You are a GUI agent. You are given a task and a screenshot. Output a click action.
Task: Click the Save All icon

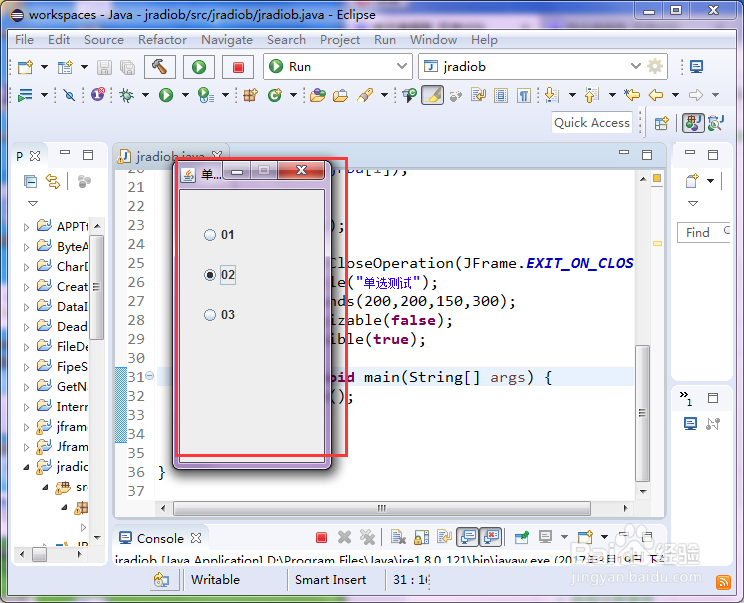tap(127, 67)
